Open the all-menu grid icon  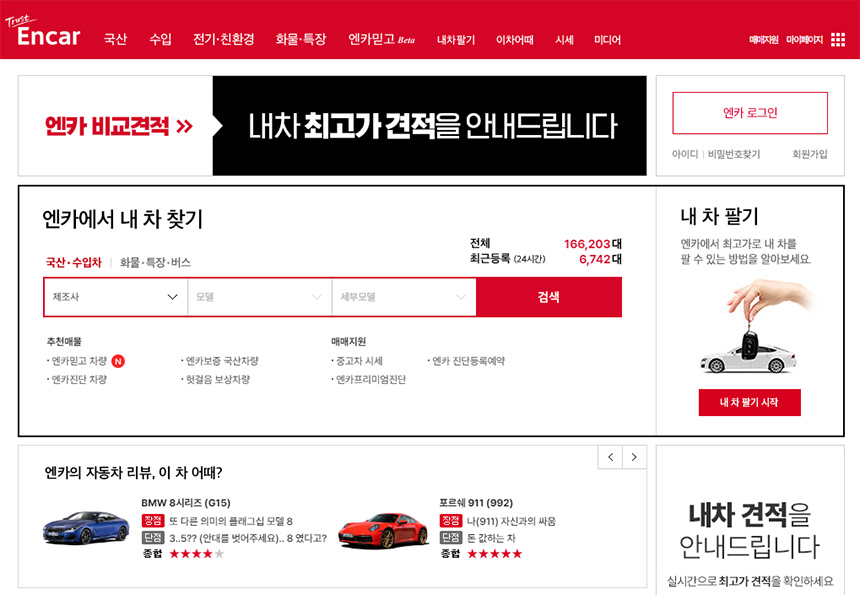coord(838,39)
